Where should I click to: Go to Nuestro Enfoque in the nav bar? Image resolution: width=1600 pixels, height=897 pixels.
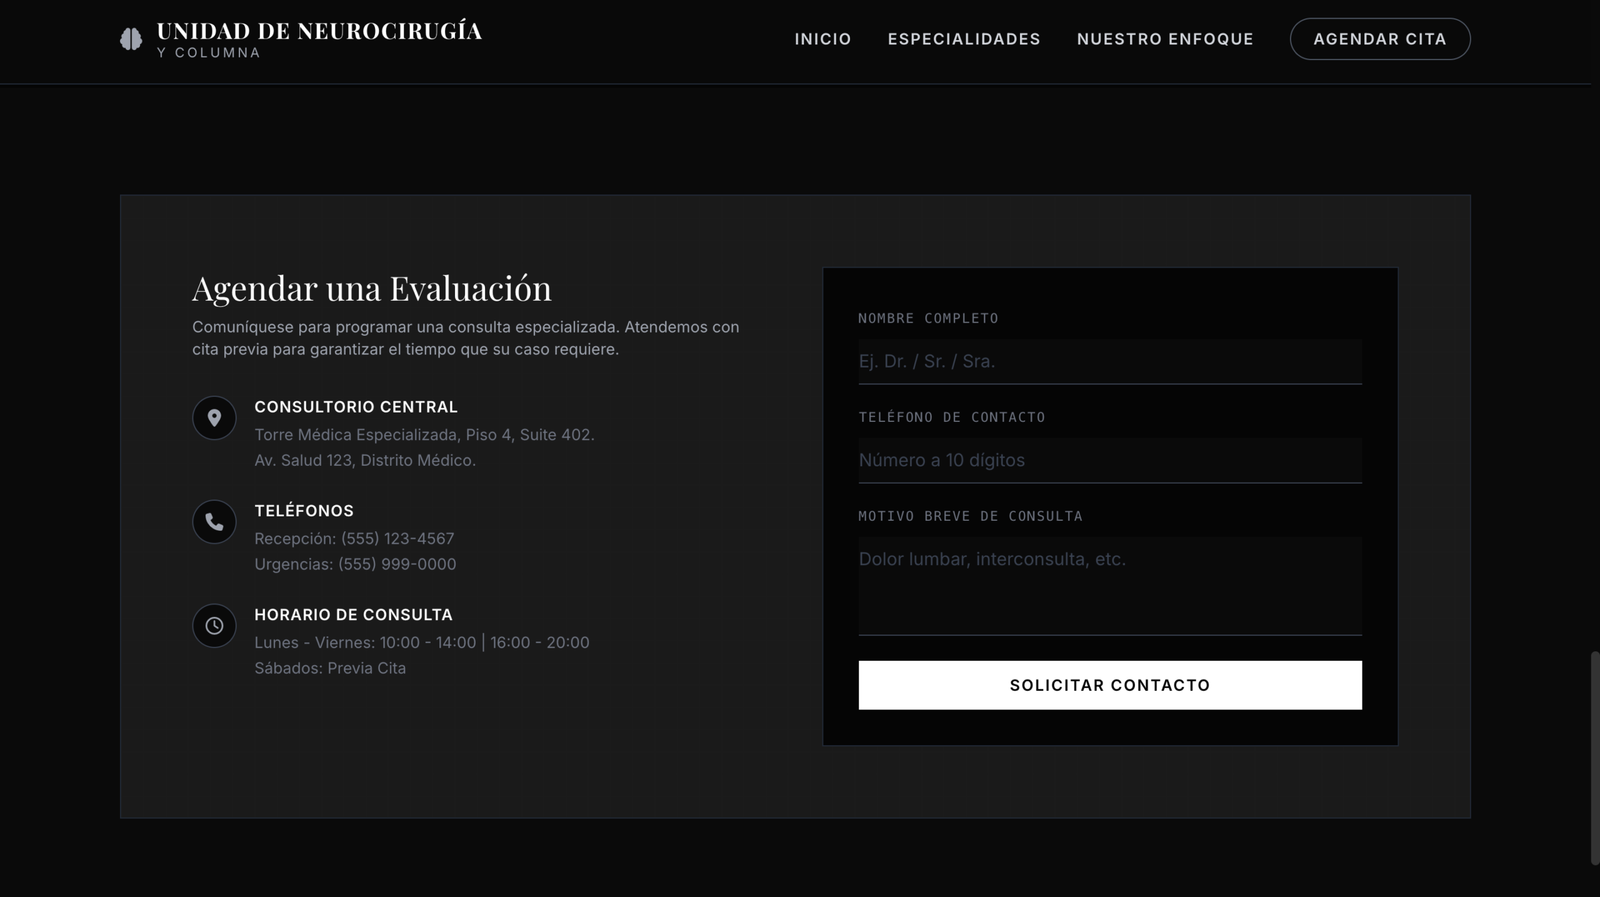coord(1165,39)
